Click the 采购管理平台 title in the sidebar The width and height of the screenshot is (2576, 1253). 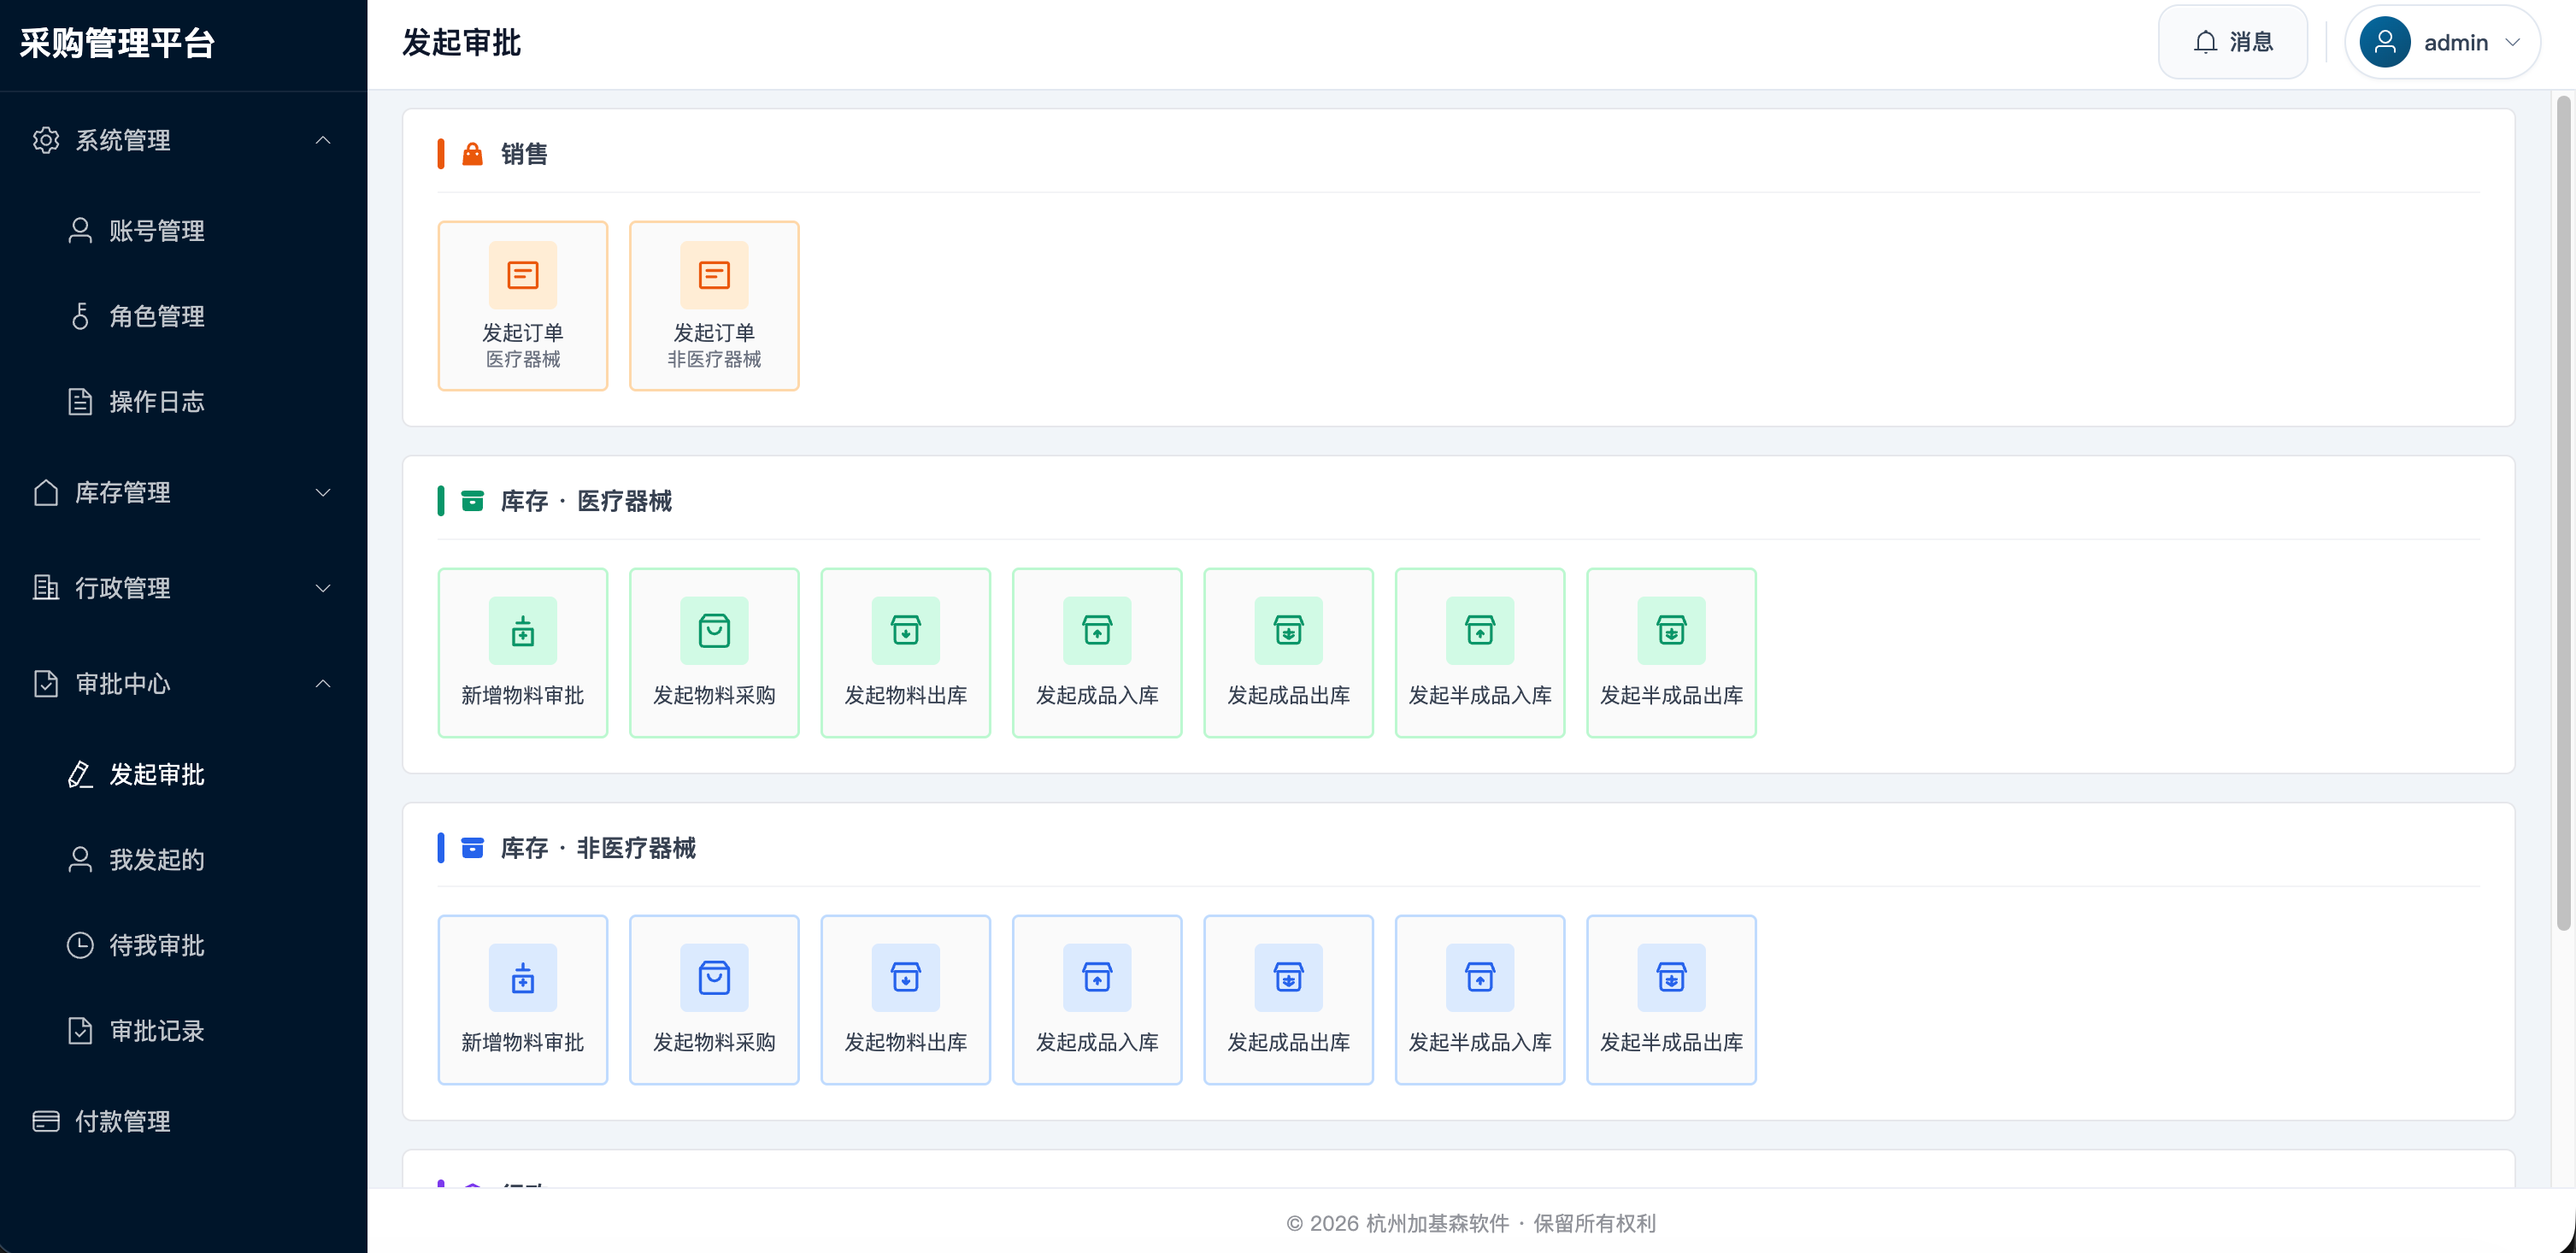coord(118,43)
